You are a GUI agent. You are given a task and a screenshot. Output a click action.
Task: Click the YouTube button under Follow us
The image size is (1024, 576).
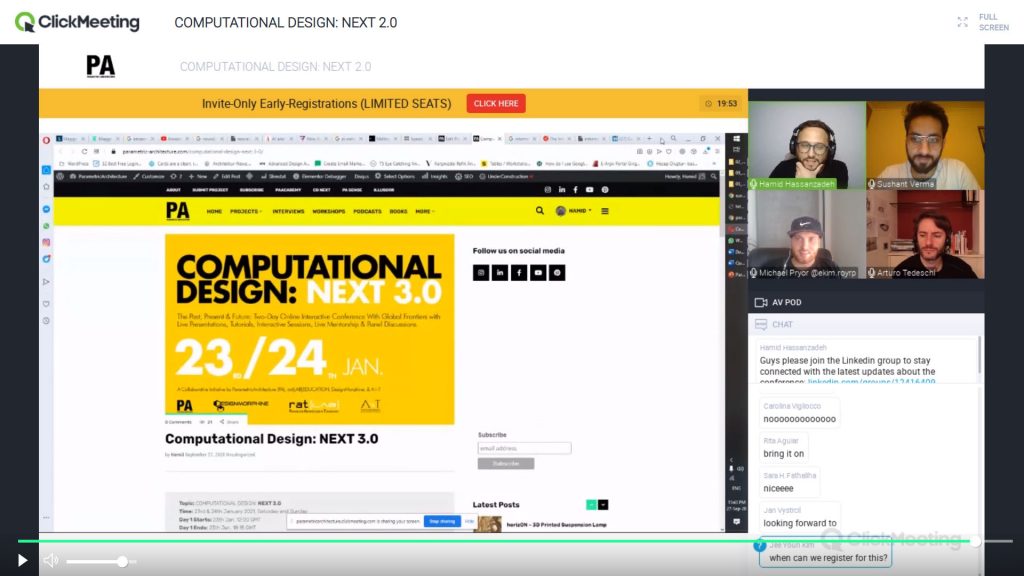pos(537,273)
